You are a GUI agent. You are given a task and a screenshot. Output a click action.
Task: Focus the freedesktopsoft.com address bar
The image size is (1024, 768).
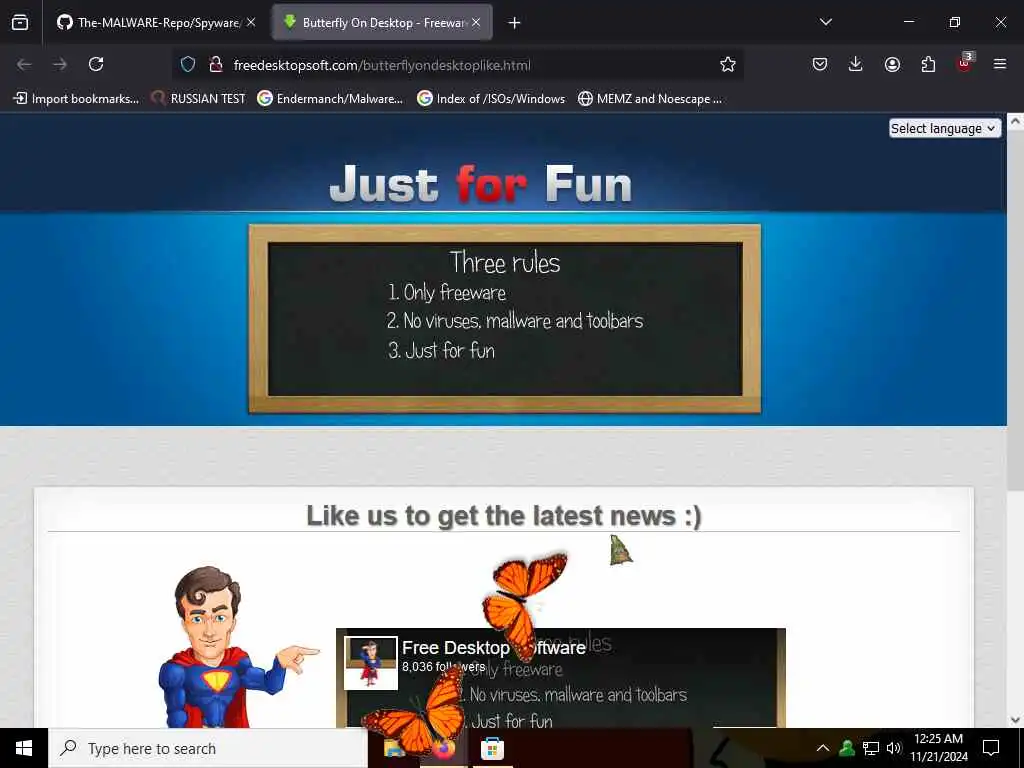pyautogui.click(x=457, y=65)
